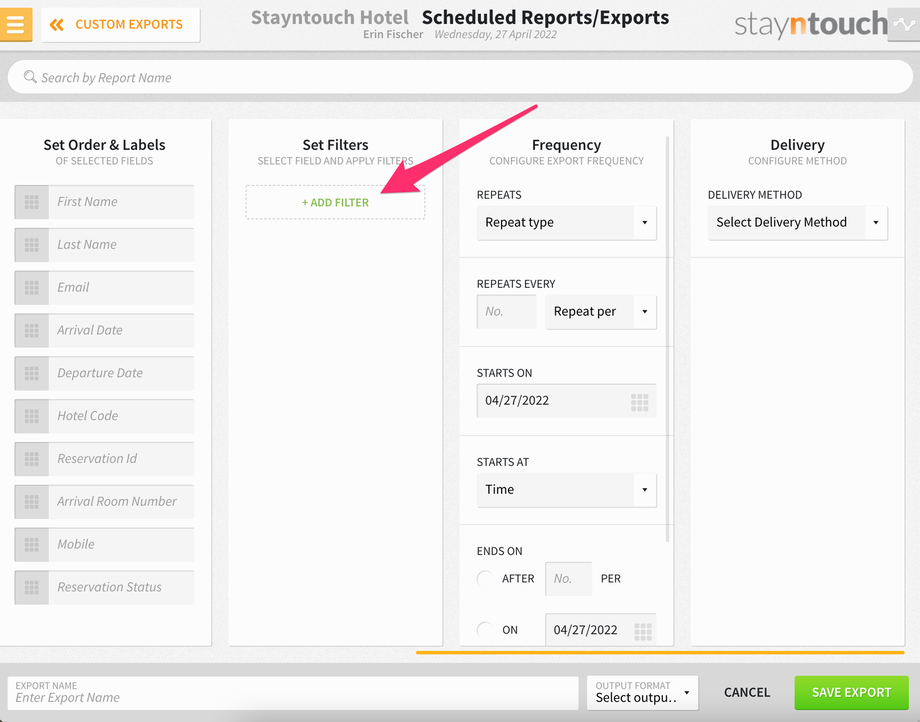Grab the drag handle for First Name
Image resolution: width=920 pixels, height=722 pixels.
pos(32,202)
